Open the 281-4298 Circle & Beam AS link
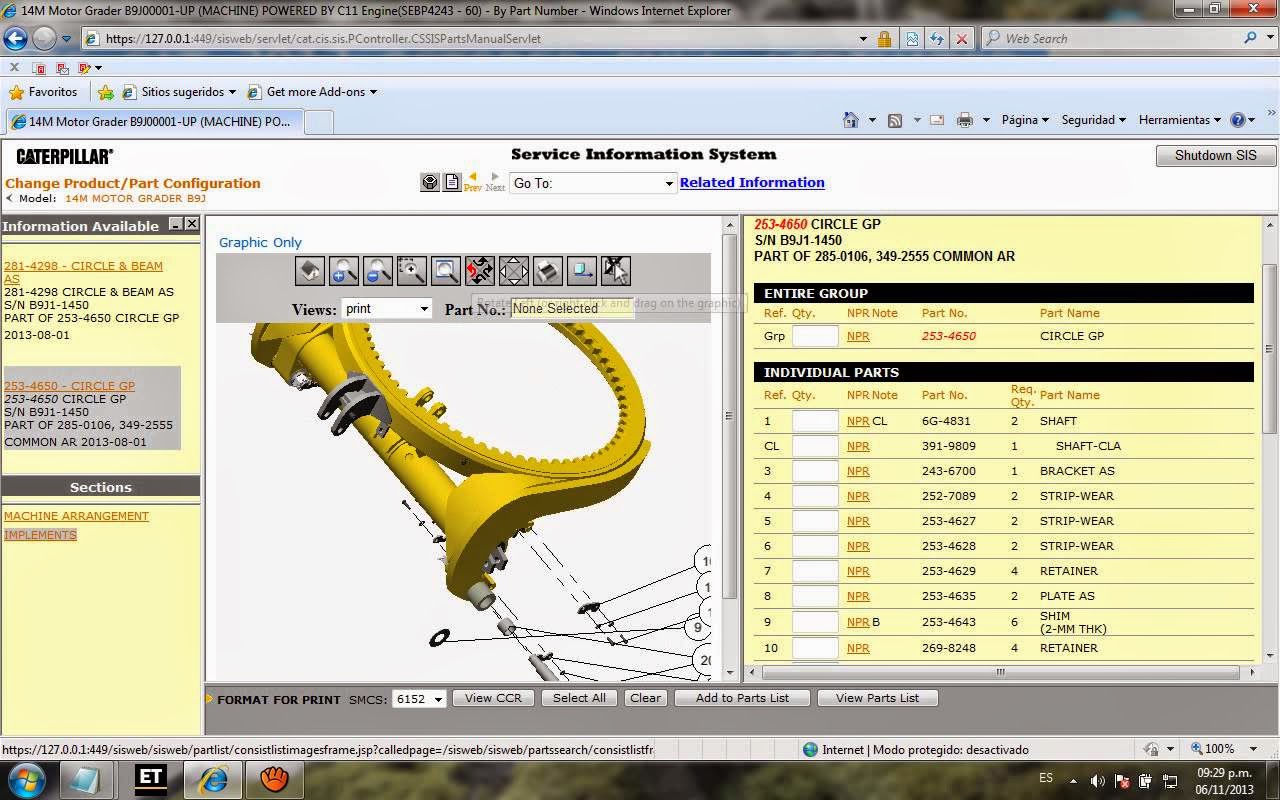The height and width of the screenshot is (800, 1280). [83, 272]
